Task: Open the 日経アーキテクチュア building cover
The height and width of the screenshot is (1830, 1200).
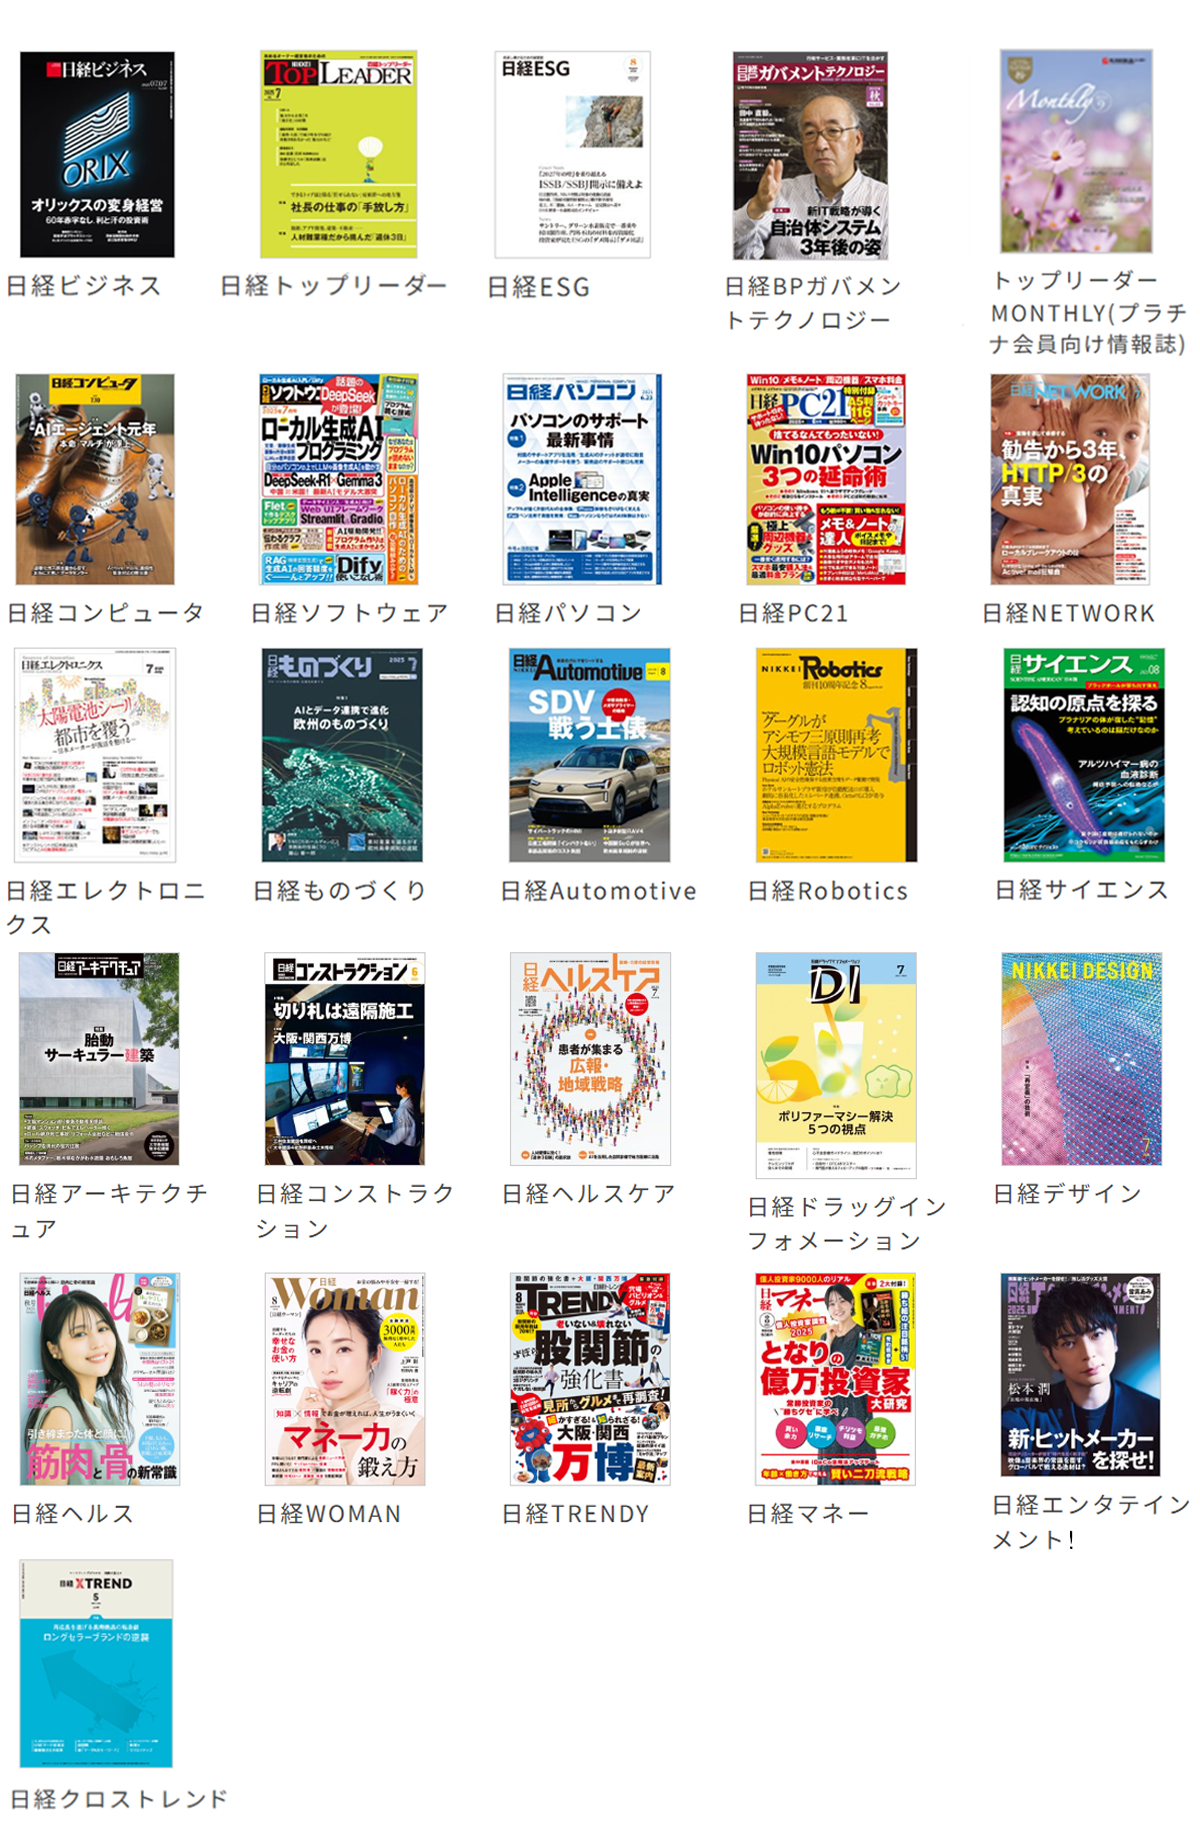Action: 99,1059
